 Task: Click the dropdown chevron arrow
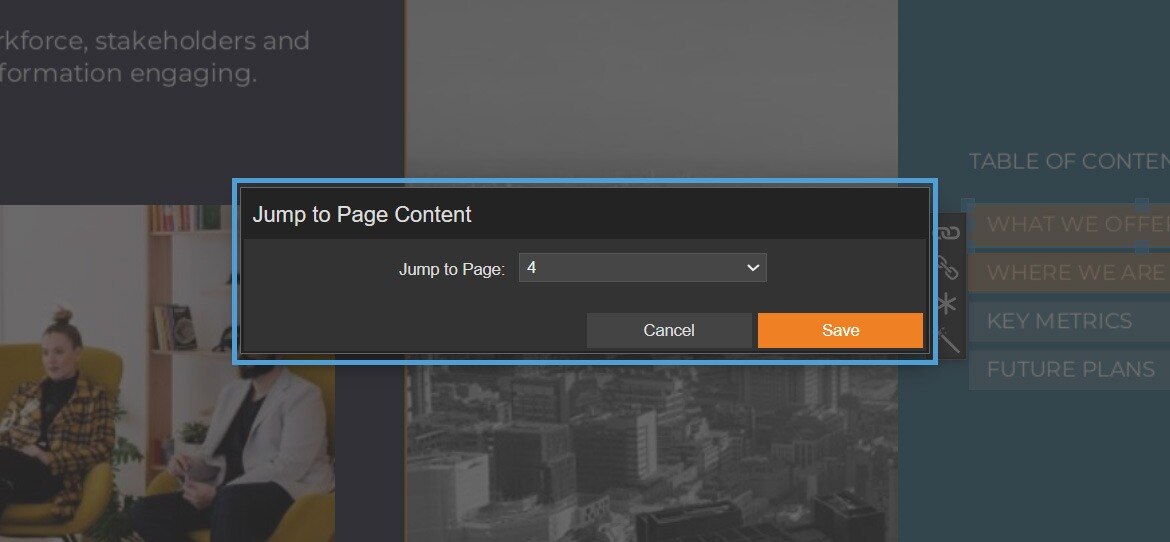tap(753, 268)
